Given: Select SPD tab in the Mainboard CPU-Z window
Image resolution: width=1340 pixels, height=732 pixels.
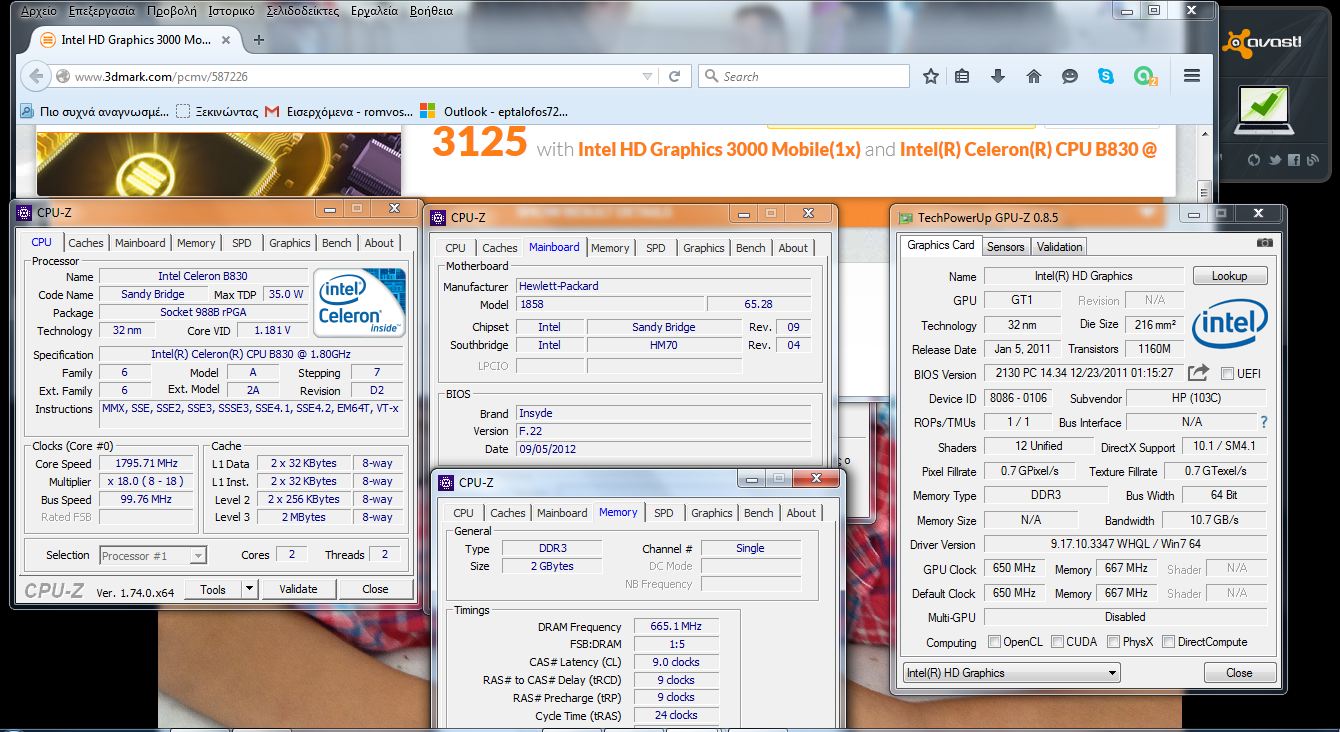Looking at the screenshot, I should [655, 248].
